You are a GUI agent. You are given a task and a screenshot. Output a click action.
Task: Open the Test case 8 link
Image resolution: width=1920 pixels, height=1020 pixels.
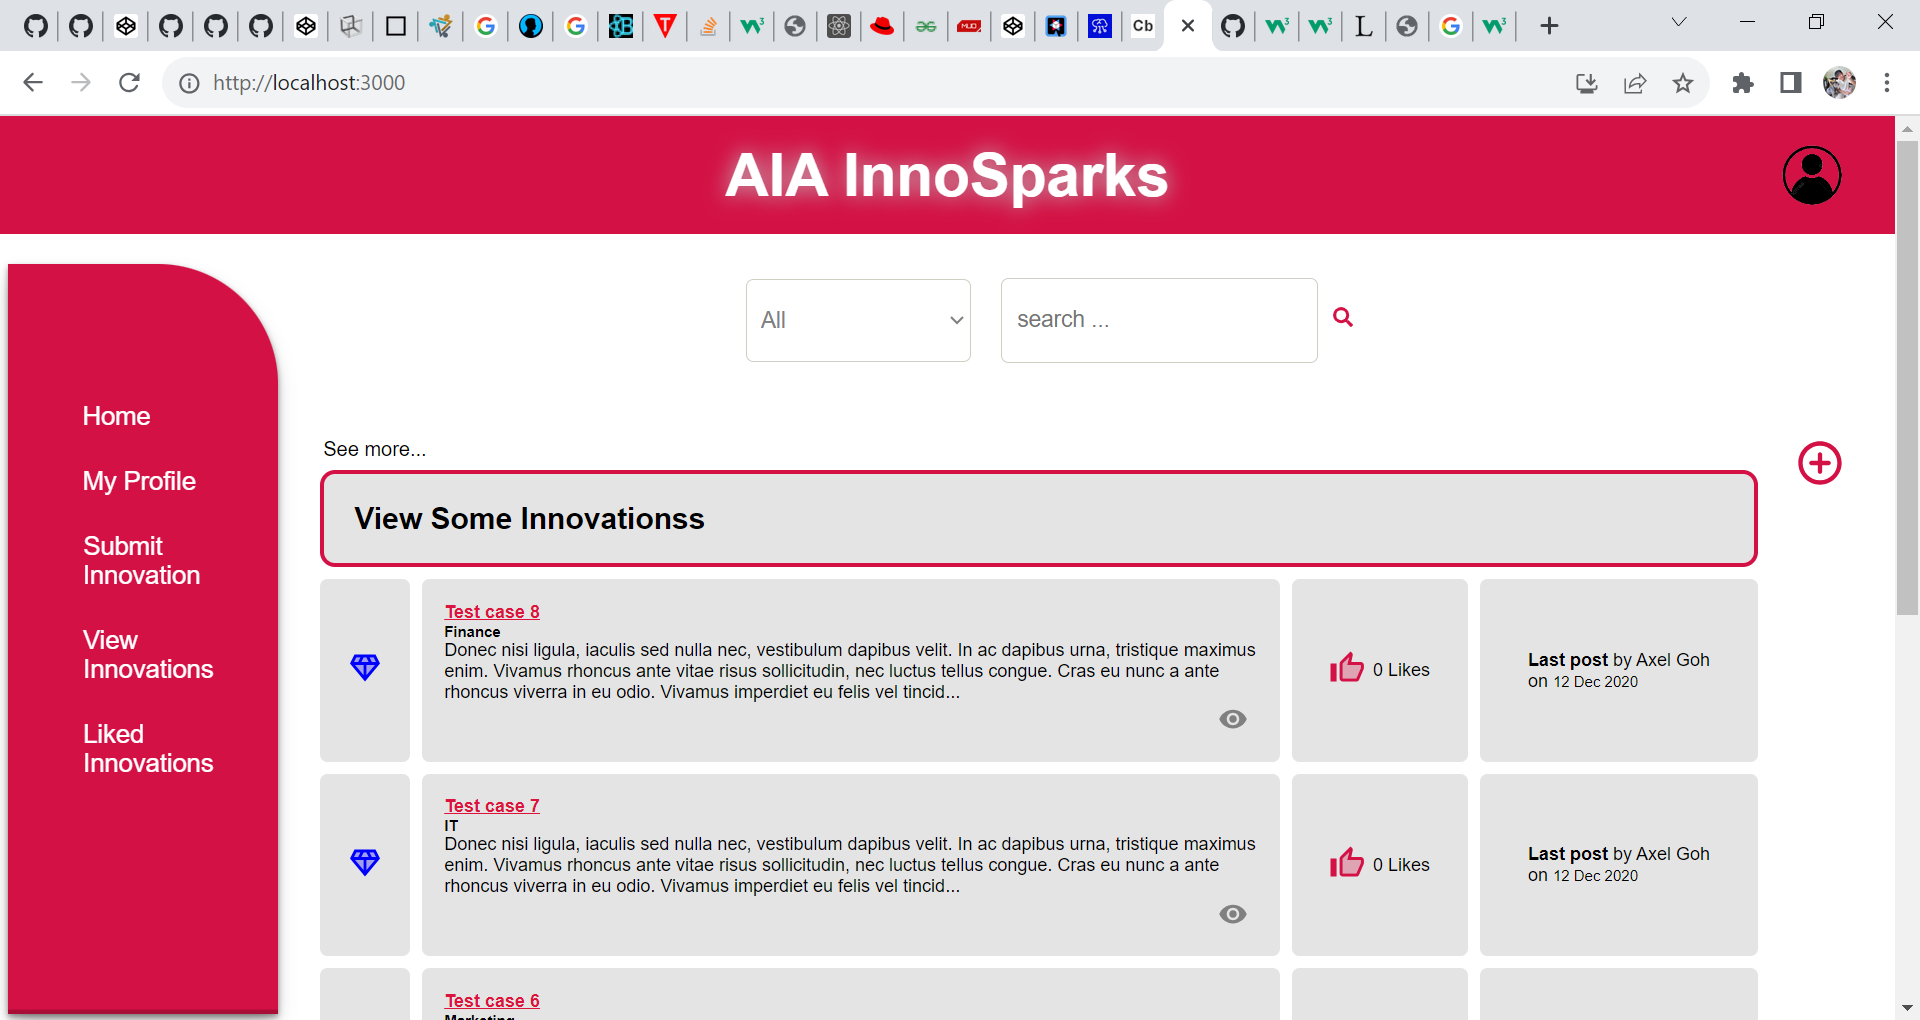(x=492, y=612)
